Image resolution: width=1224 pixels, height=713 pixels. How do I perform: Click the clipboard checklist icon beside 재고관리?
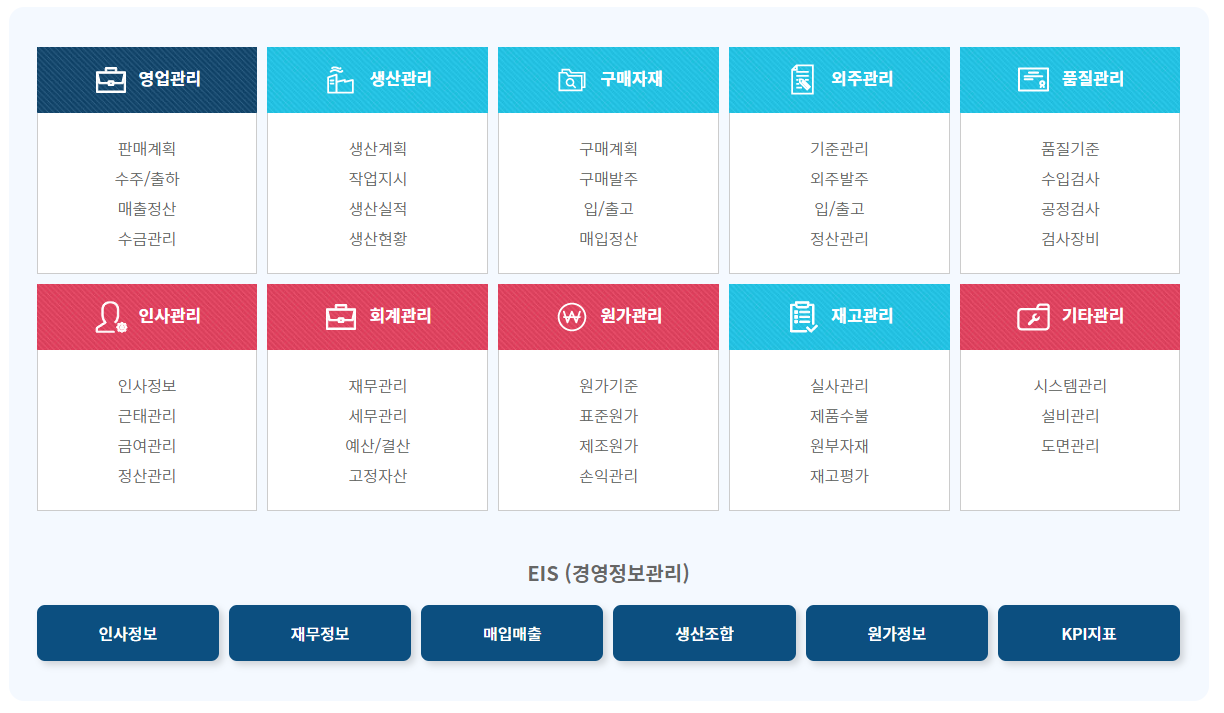pyautogui.click(x=803, y=317)
